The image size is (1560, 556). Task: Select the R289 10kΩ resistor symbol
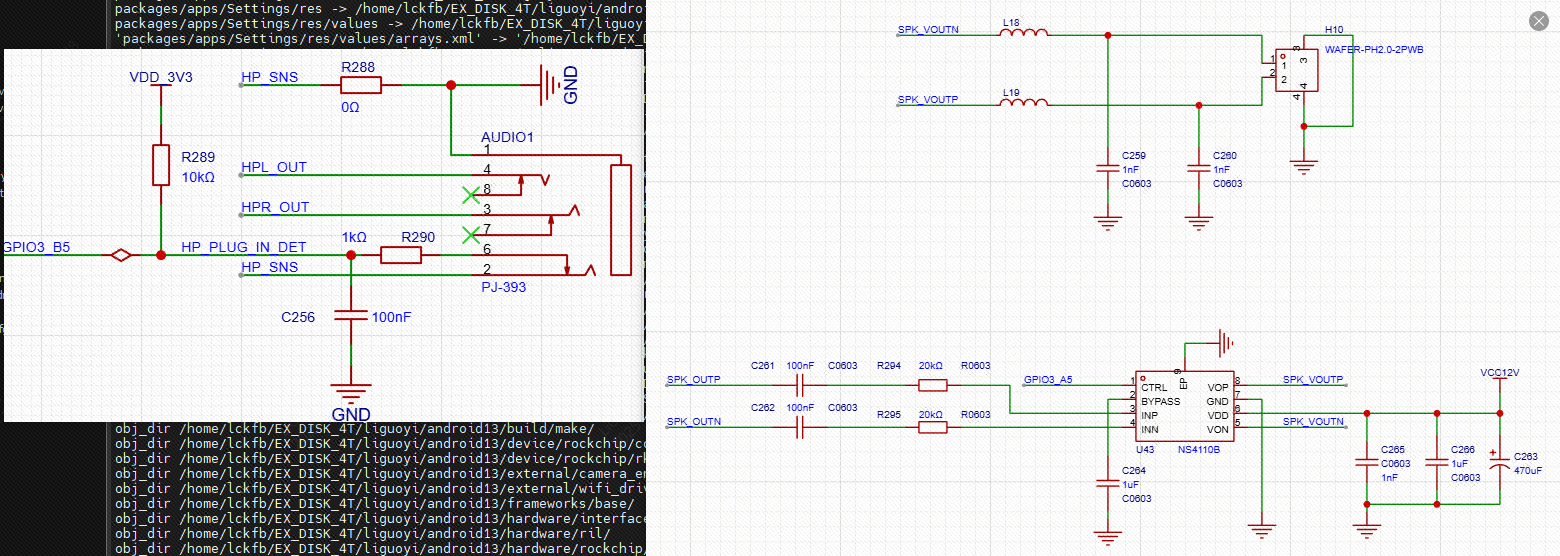[160, 165]
